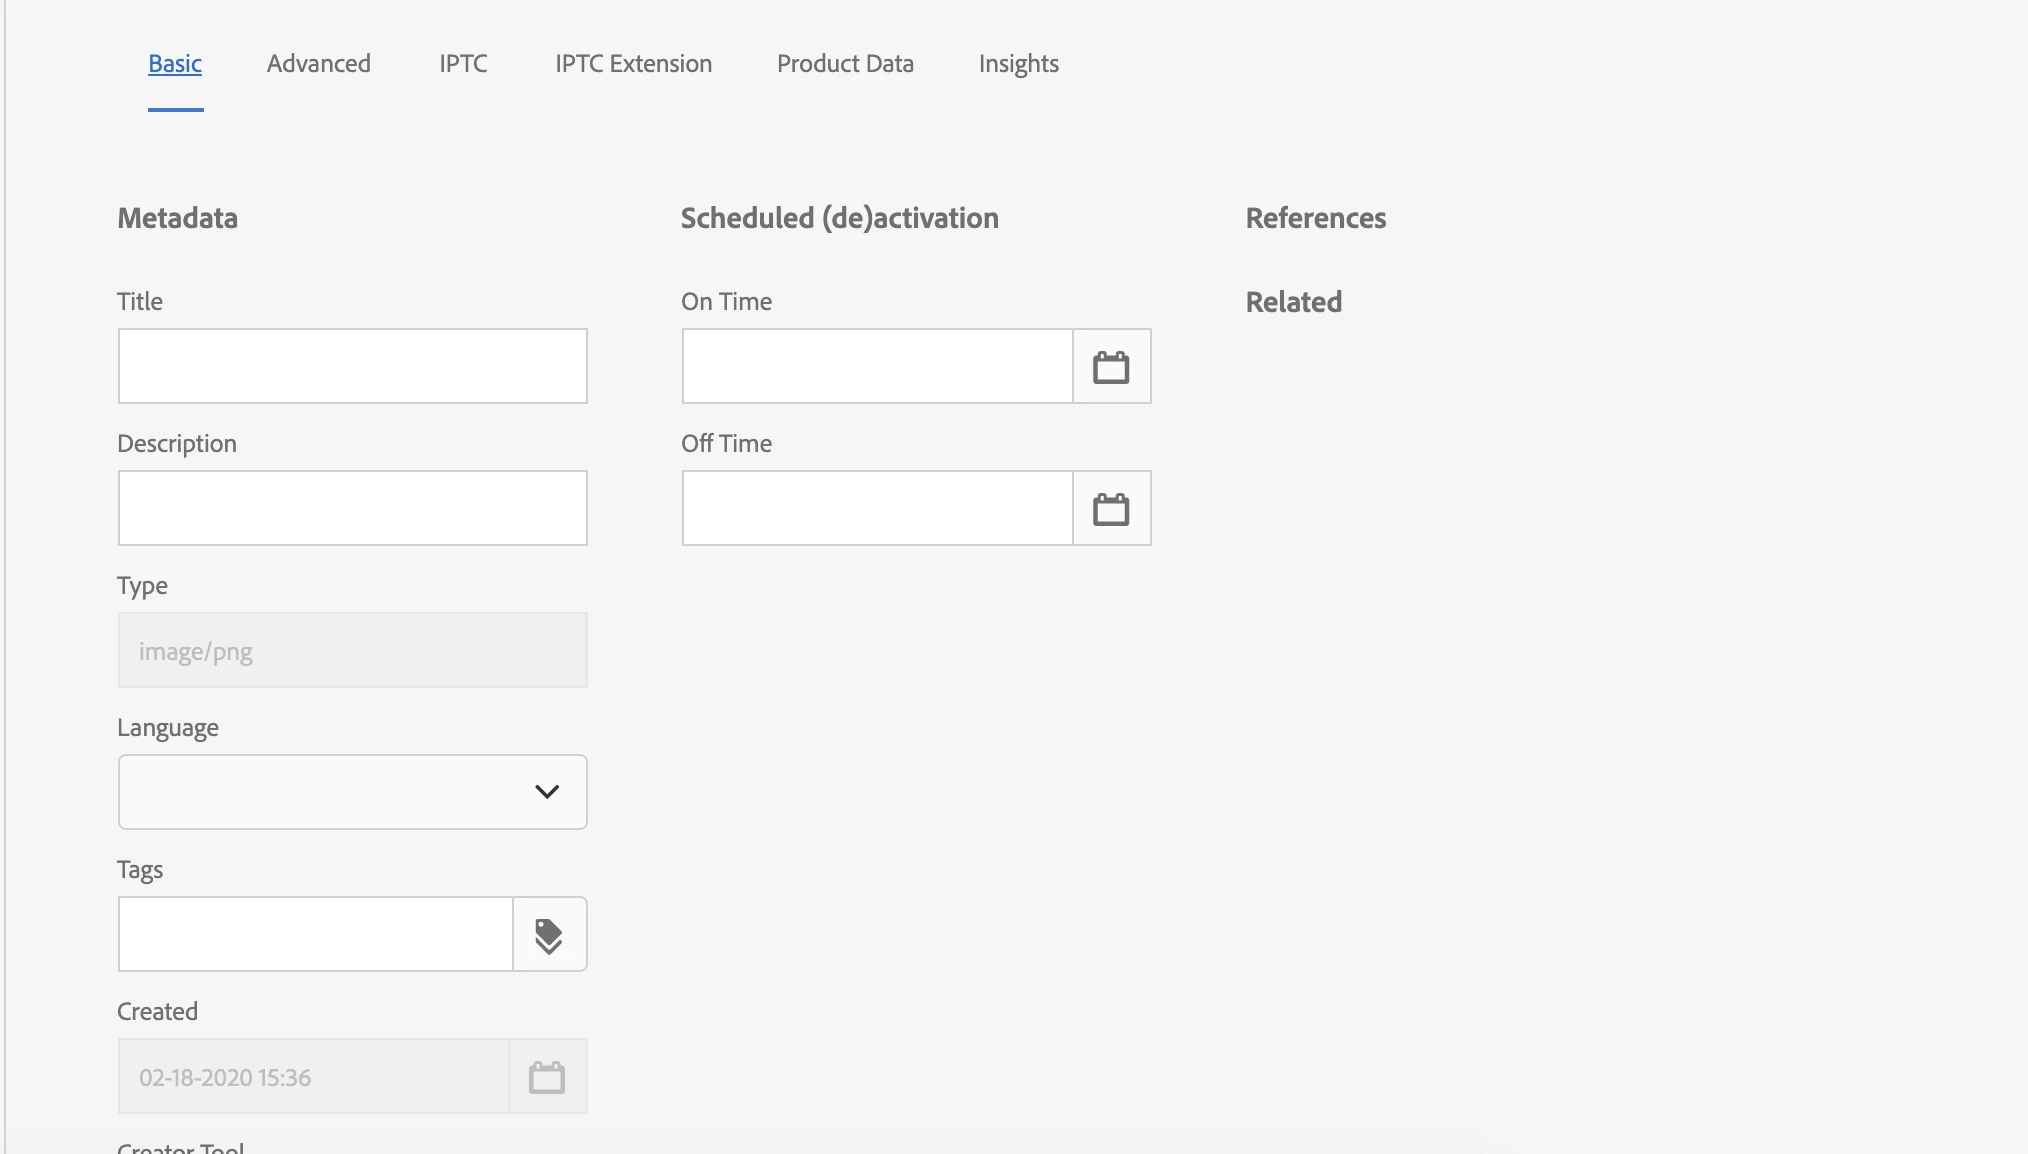Viewport: 2028px width, 1154px height.
Task: Click the Tags input field
Action: (x=315, y=935)
